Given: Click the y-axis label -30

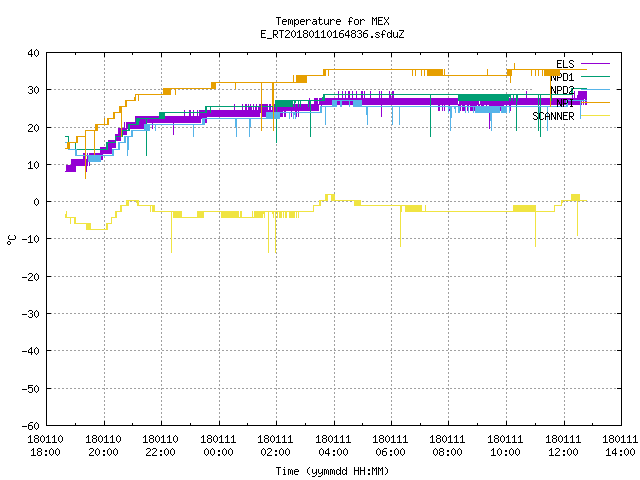Looking at the screenshot, I should tap(31, 314).
